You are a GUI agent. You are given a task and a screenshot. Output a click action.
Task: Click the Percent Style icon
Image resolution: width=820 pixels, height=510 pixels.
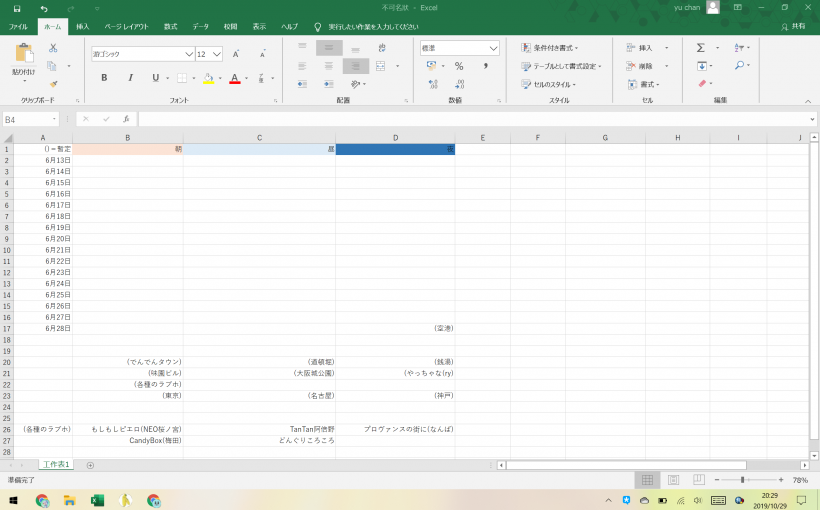[459, 66]
